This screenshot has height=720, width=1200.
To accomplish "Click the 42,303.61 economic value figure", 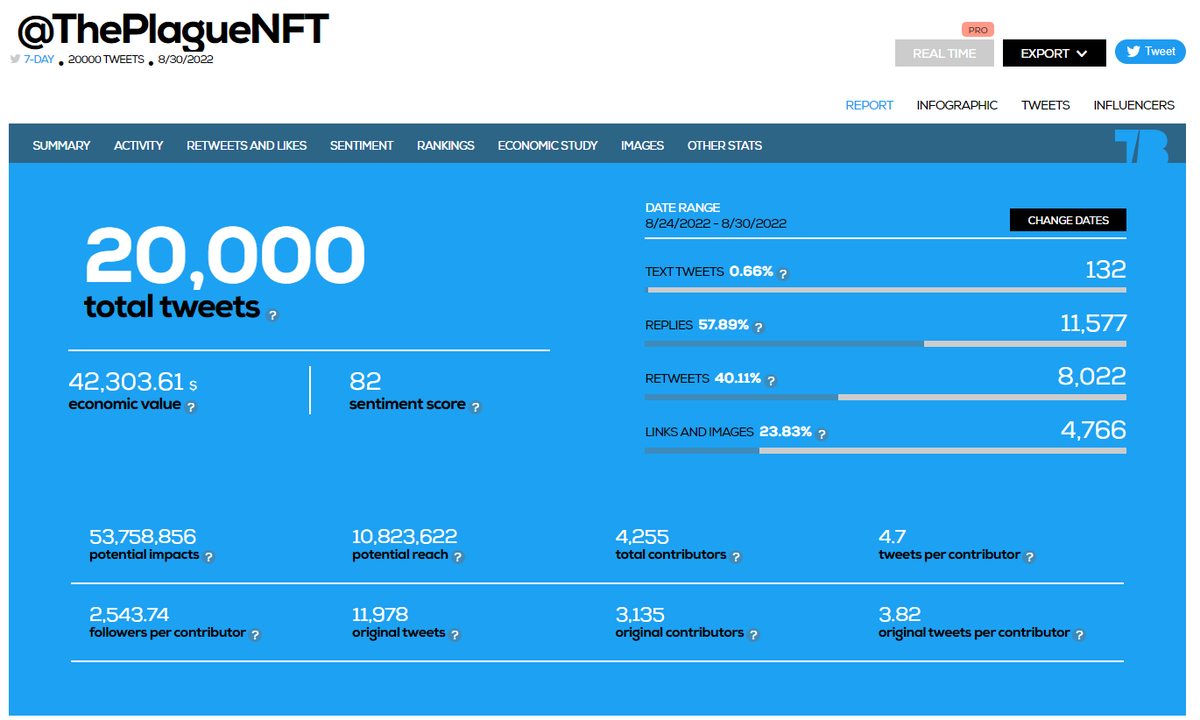I will 126,381.
